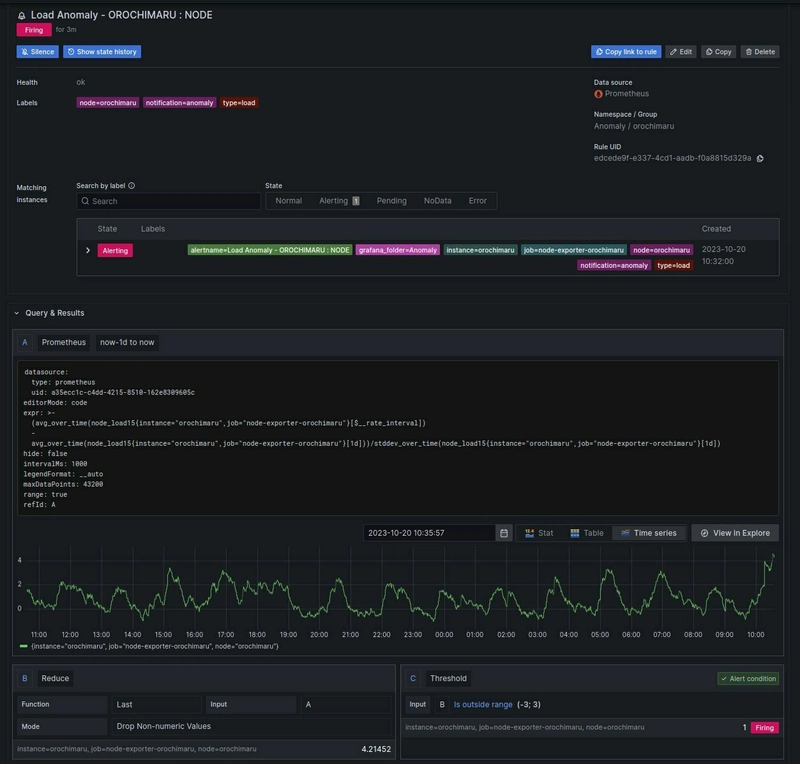This screenshot has width=800, height=764.
Task: Filter instances by Pending state
Action: coord(391,201)
